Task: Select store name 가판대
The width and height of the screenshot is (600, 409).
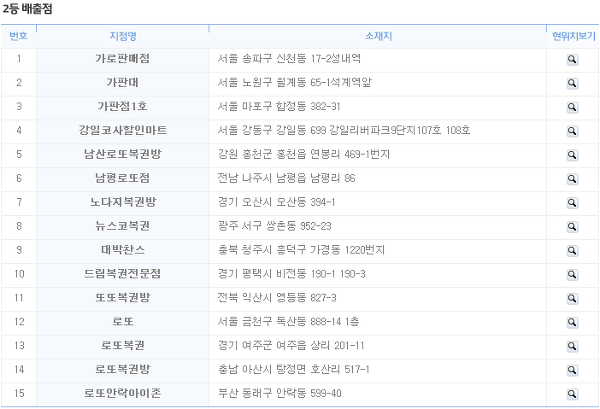Action: [122, 82]
